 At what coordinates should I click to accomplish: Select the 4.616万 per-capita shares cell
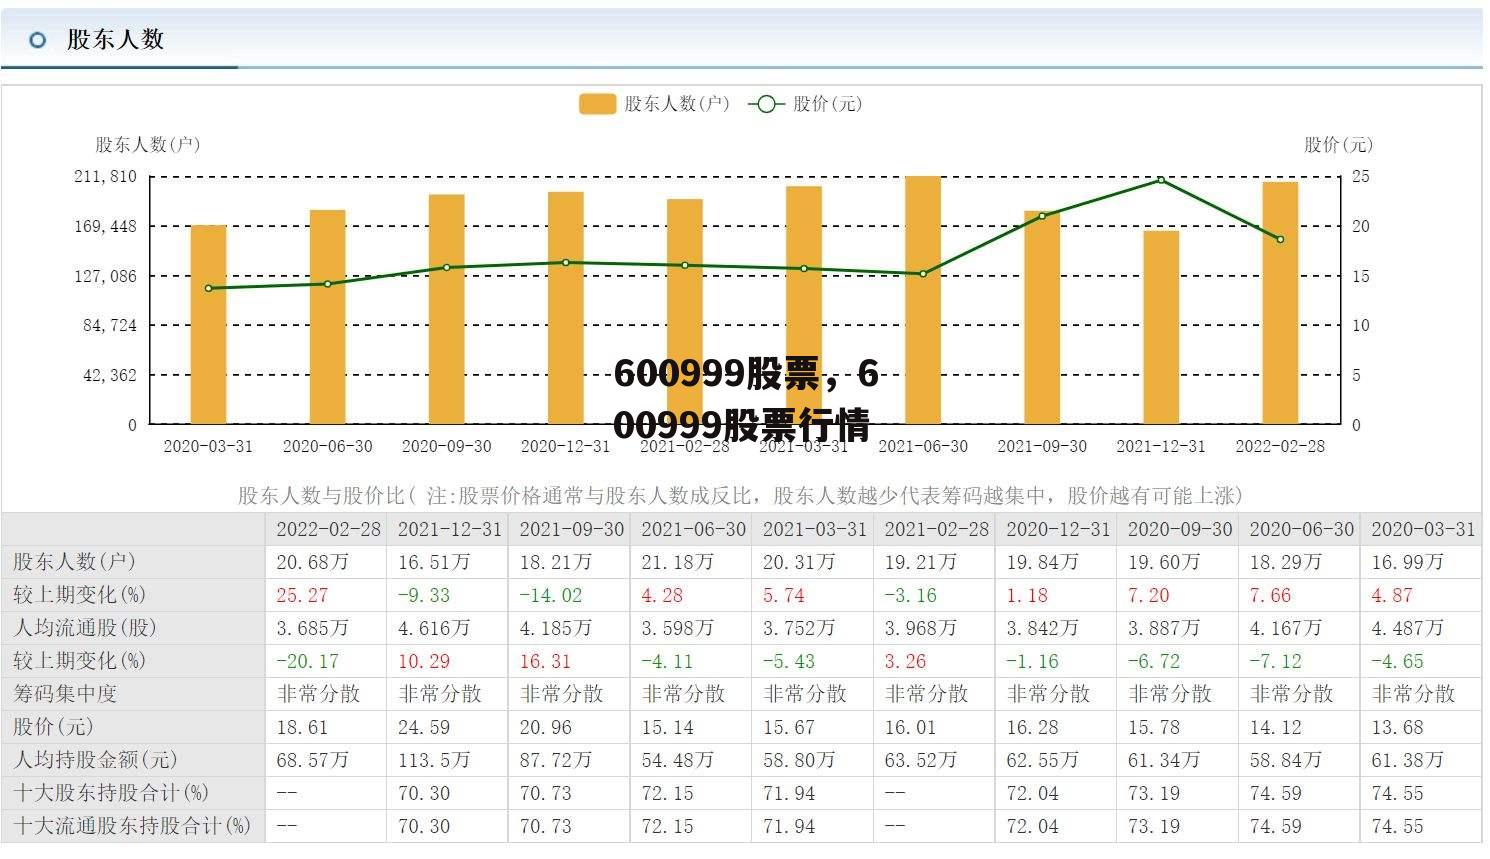point(434,628)
